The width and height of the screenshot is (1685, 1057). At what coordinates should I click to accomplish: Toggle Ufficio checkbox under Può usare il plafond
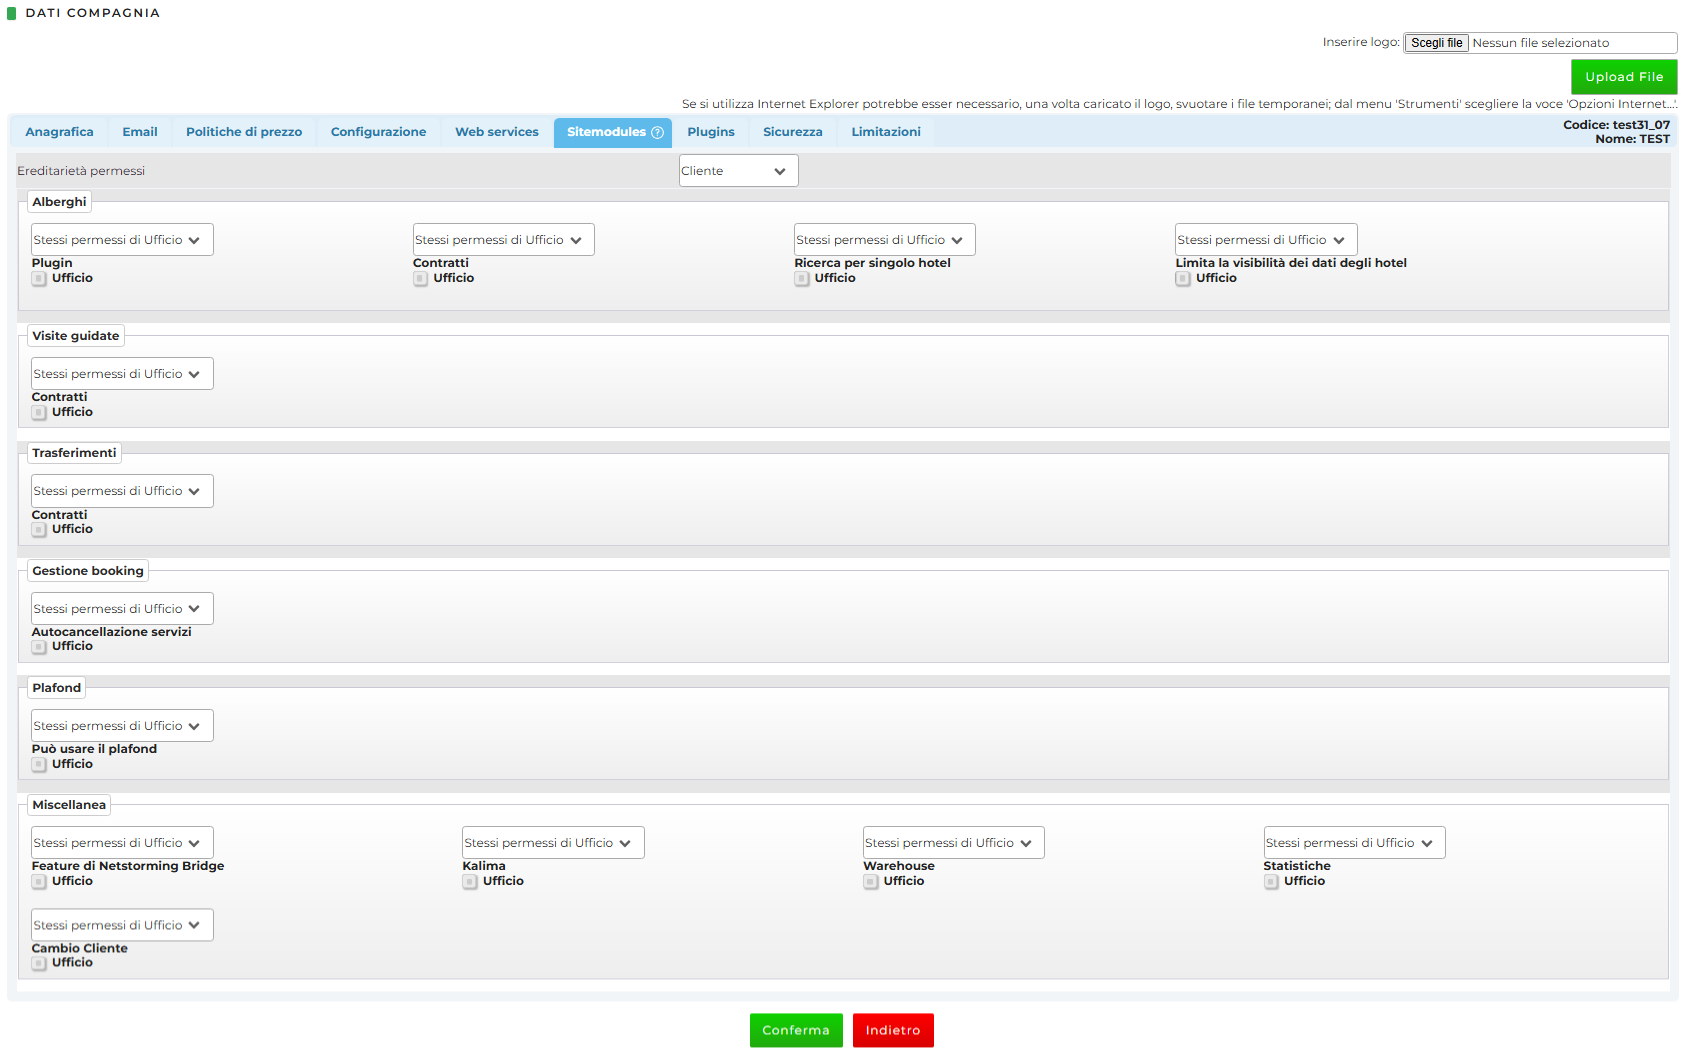[39, 765]
